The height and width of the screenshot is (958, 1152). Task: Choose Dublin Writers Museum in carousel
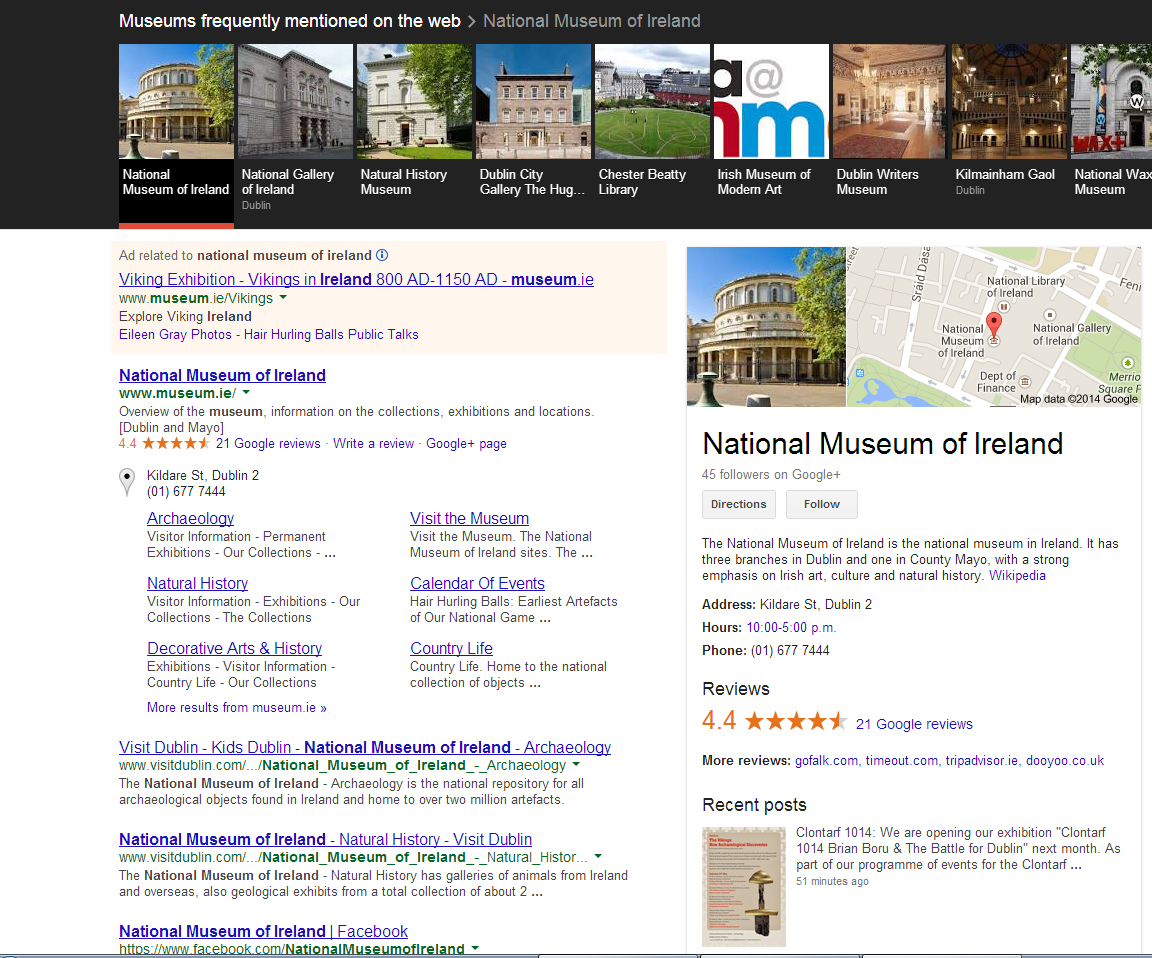pos(890,121)
